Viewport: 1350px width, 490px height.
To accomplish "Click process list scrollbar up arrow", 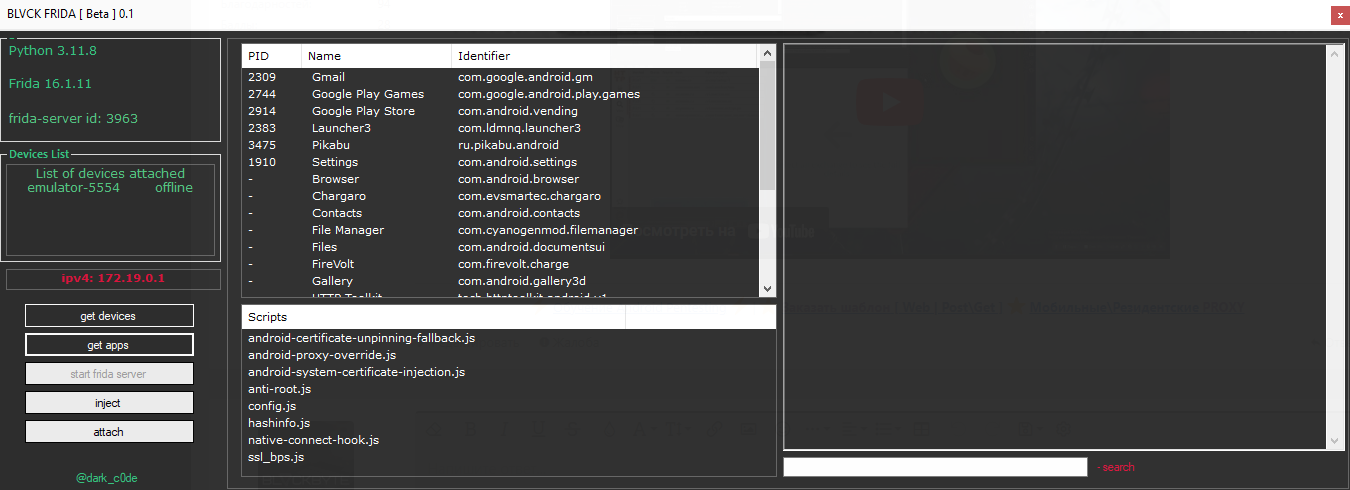I will pyautogui.click(x=767, y=53).
